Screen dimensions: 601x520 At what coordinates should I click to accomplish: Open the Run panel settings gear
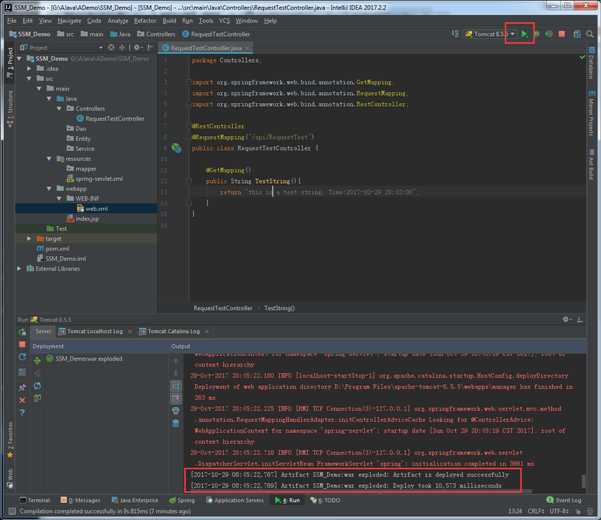[567, 319]
